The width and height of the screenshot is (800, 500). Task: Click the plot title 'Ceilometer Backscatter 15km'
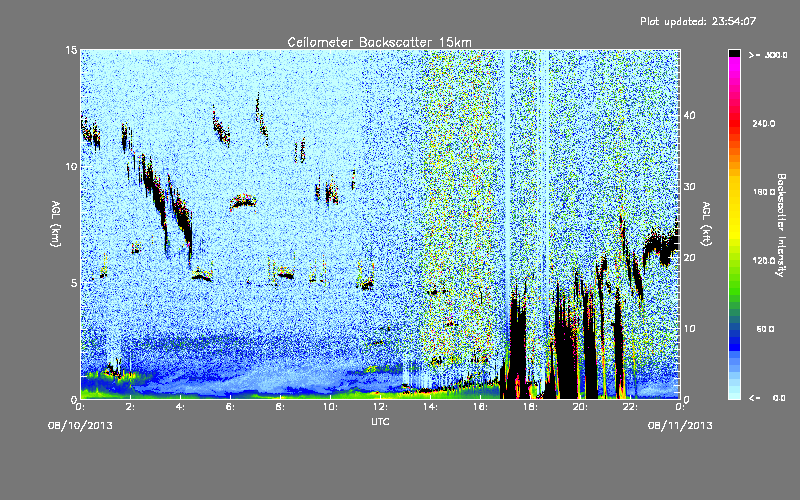(379, 42)
